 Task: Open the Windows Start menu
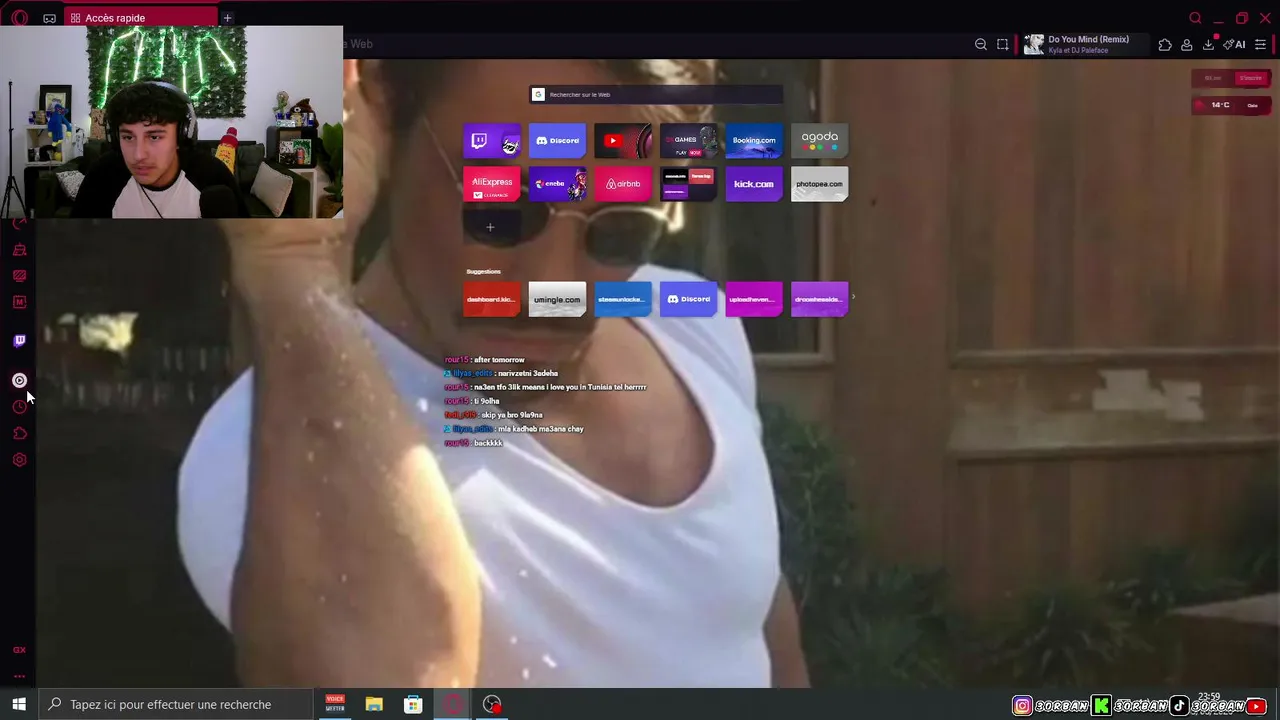coord(19,704)
